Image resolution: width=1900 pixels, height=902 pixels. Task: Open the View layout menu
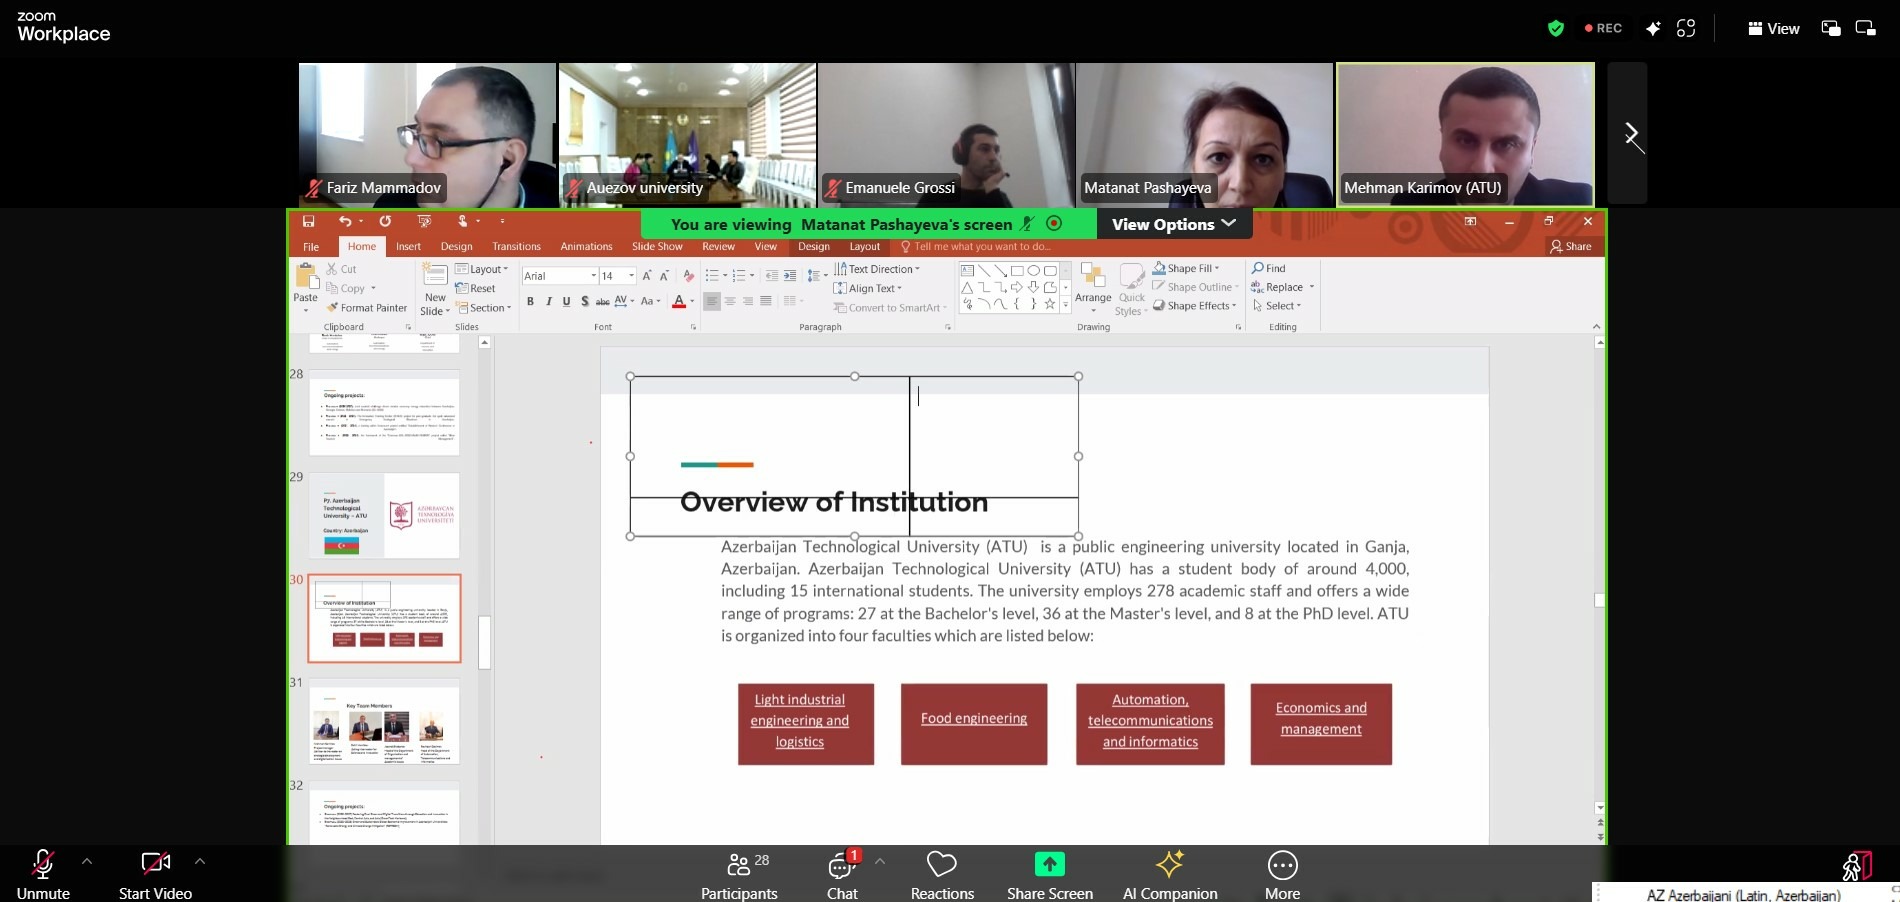pyautogui.click(x=1773, y=28)
